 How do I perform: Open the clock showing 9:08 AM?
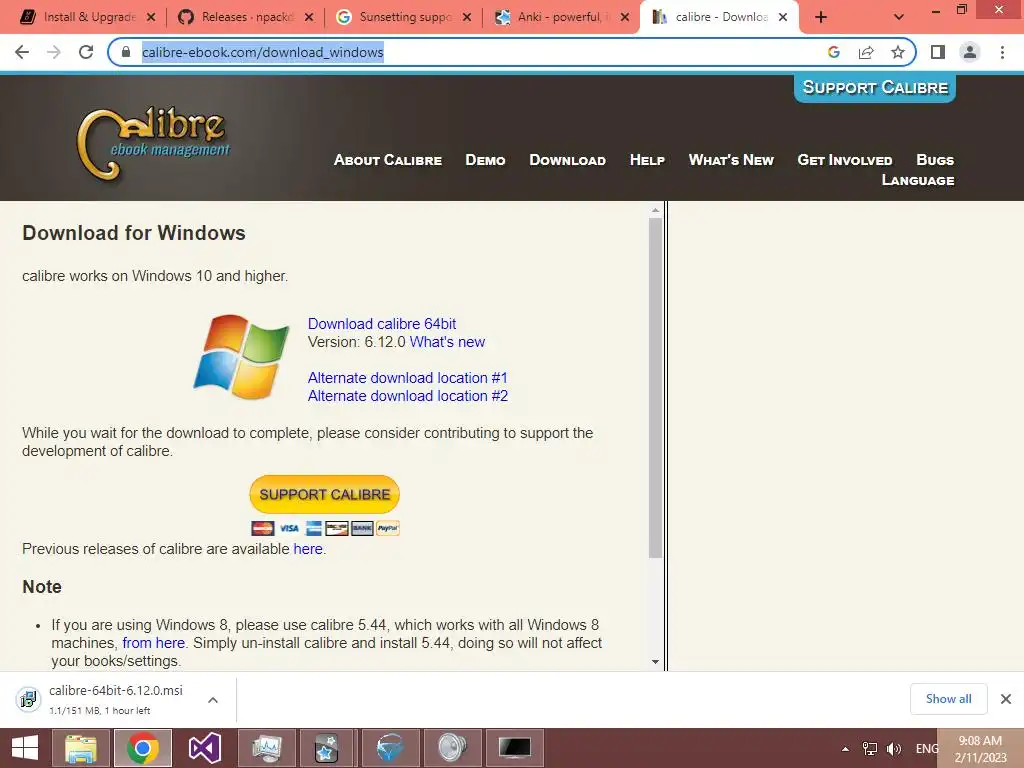(980, 749)
